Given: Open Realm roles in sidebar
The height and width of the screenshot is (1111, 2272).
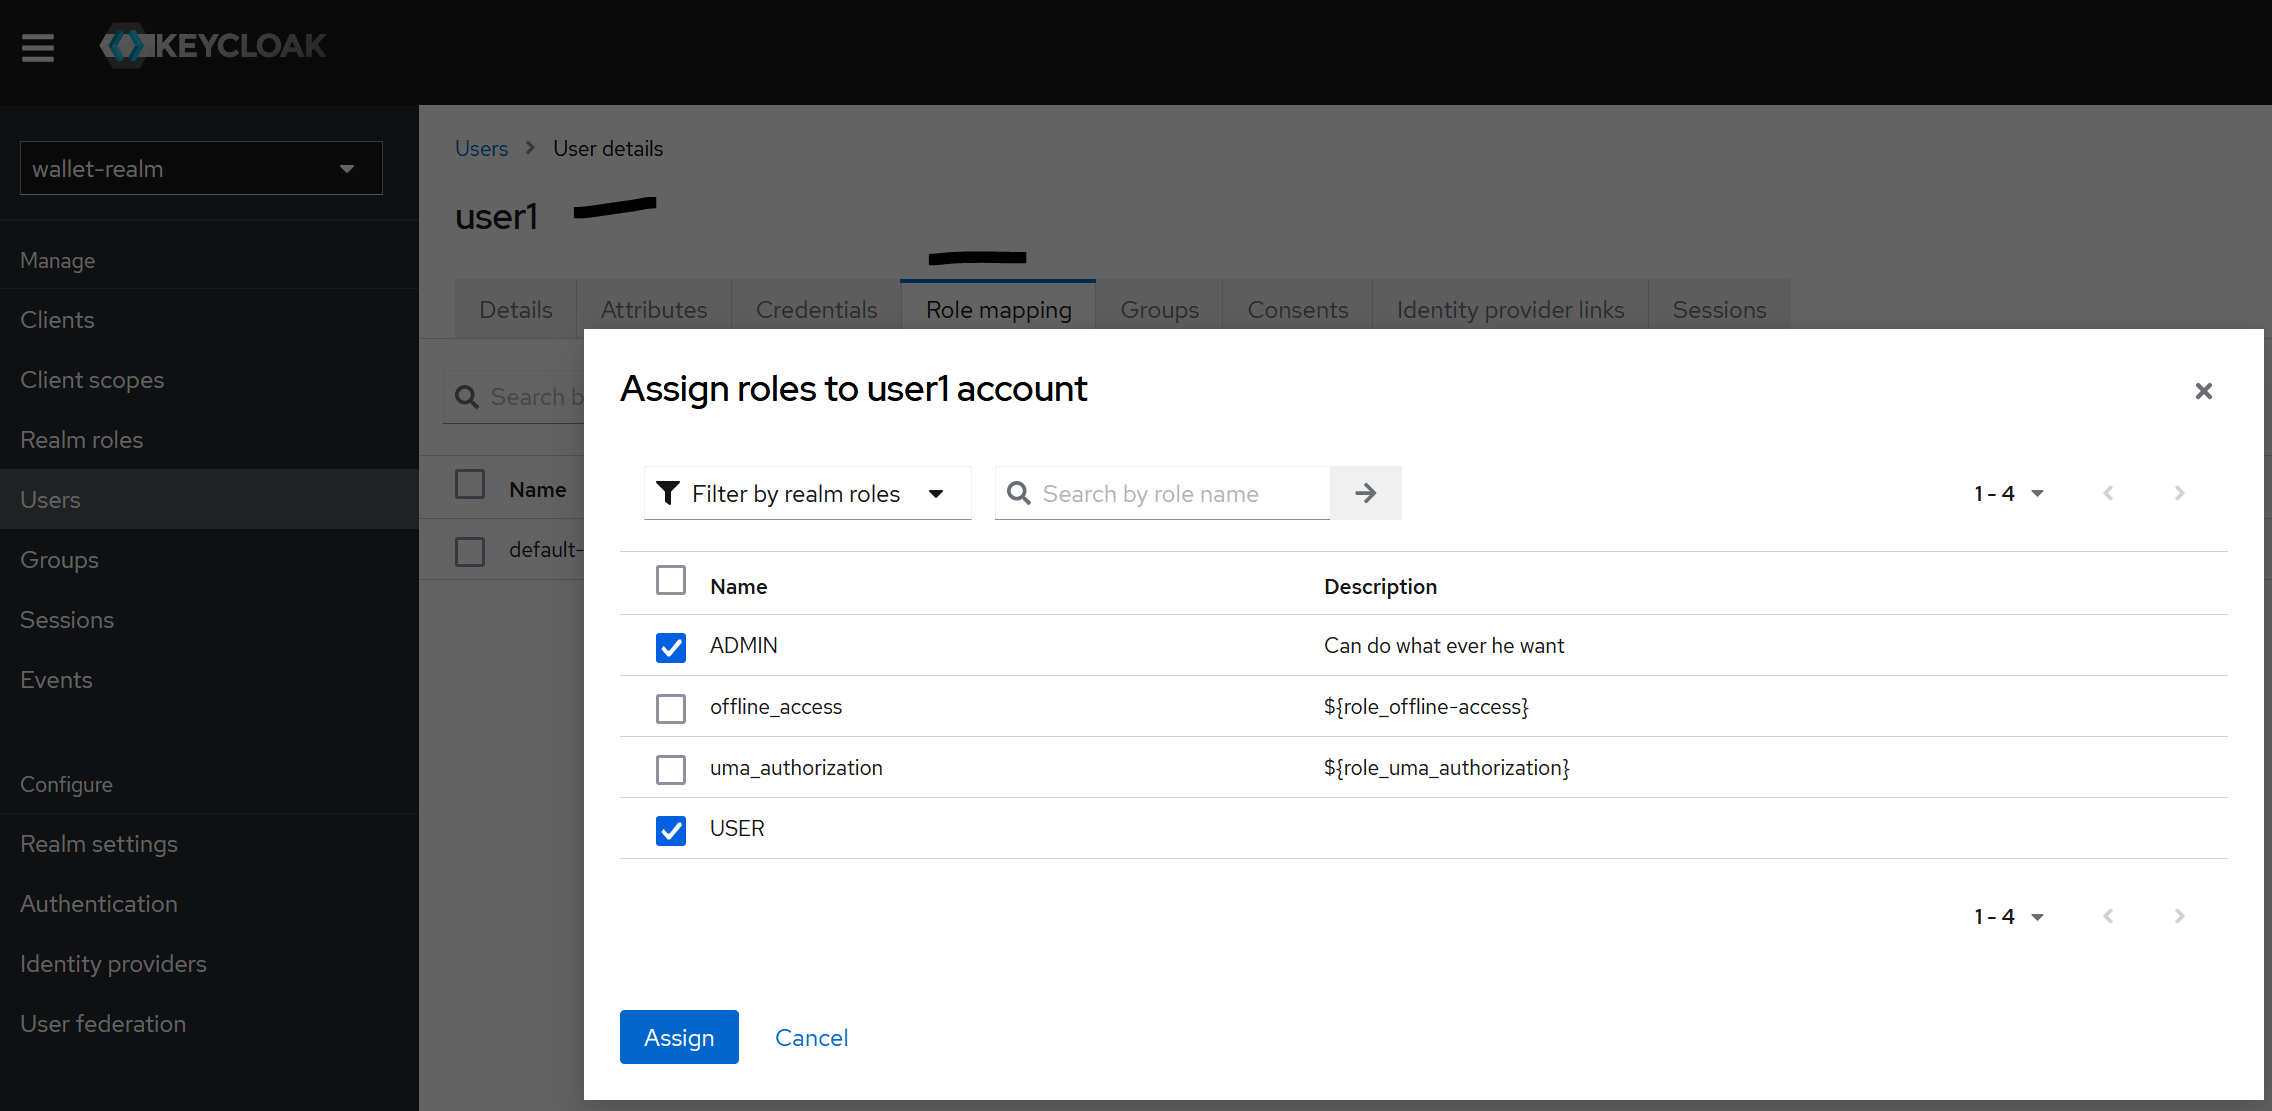Looking at the screenshot, I should (82, 440).
